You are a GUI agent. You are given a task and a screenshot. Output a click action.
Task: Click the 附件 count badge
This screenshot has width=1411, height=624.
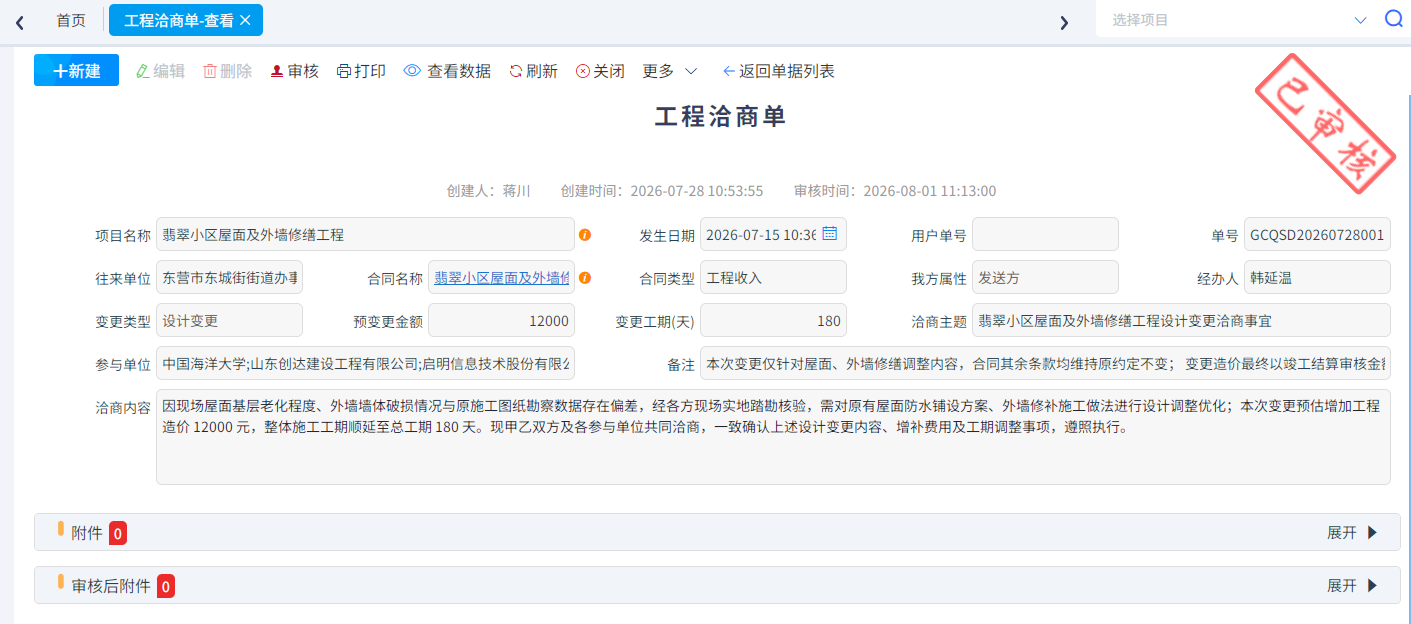pyautogui.click(x=118, y=533)
